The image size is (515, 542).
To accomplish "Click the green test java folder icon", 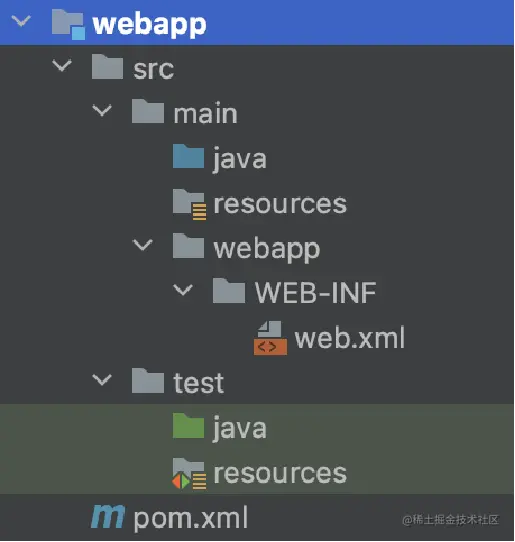I will pos(188,426).
